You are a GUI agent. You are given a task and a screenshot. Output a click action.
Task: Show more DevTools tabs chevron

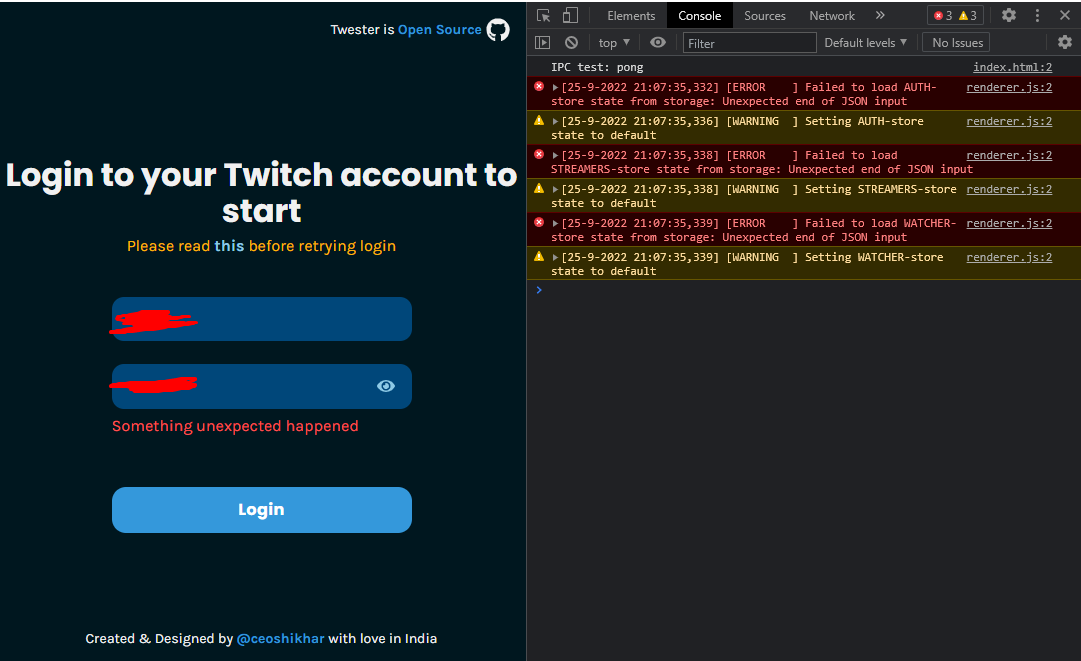point(880,15)
